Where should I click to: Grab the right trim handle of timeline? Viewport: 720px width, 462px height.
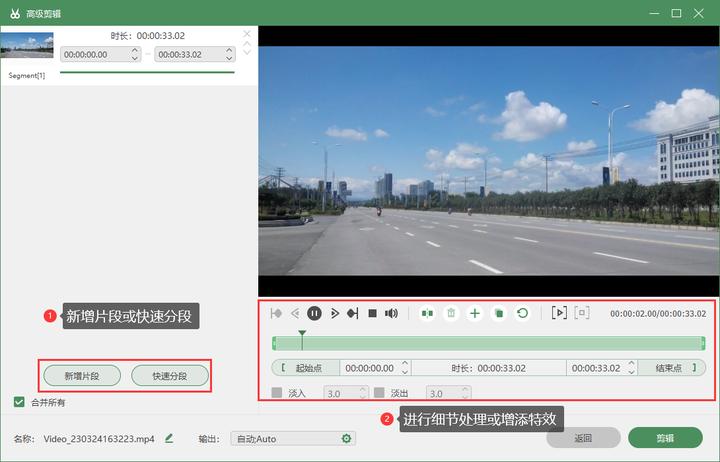[703, 343]
